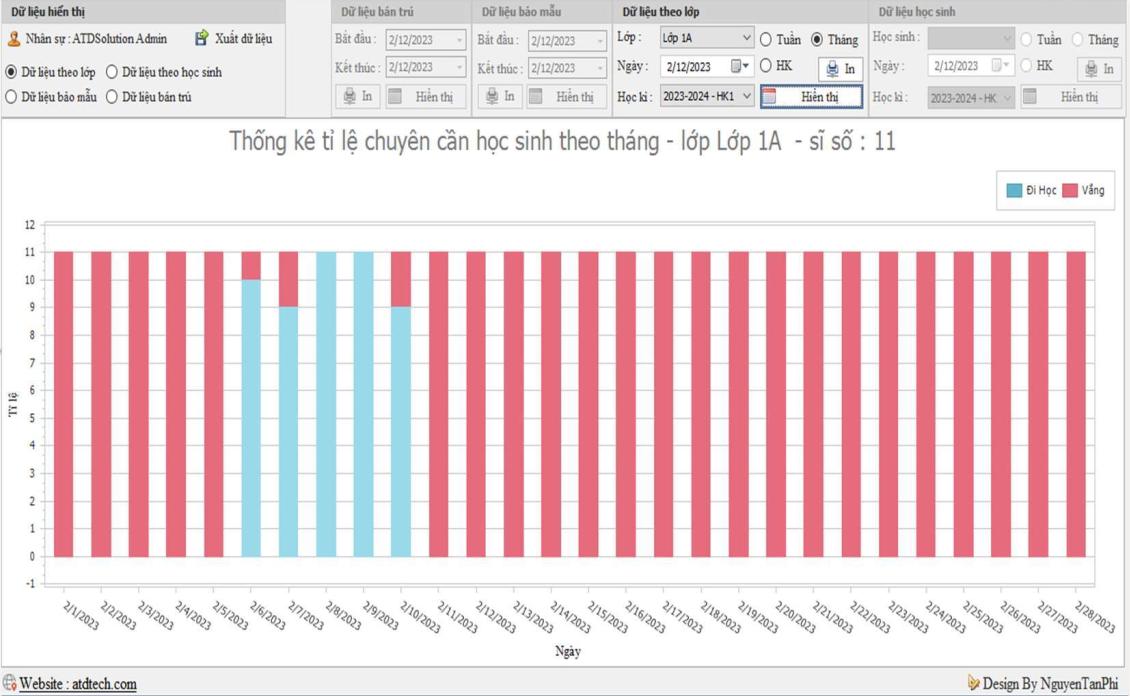Open the Bắt đầu date dropdown in Dữ liệu bán trú
This screenshot has height=696, width=1130.
pos(459,41)
